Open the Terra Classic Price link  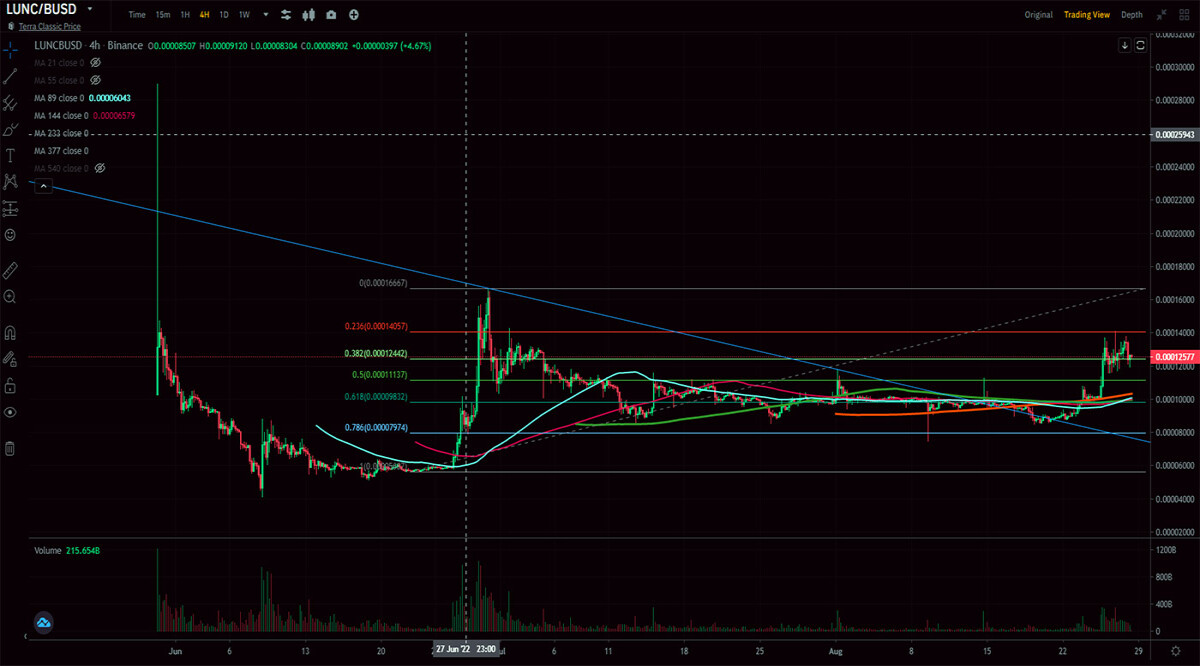point(50,26)
